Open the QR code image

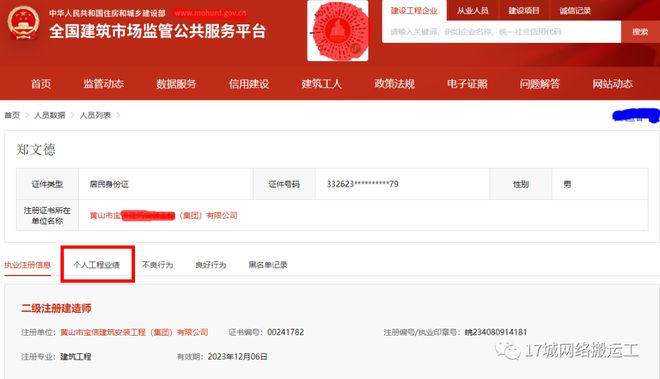click(x=338, y=31)
